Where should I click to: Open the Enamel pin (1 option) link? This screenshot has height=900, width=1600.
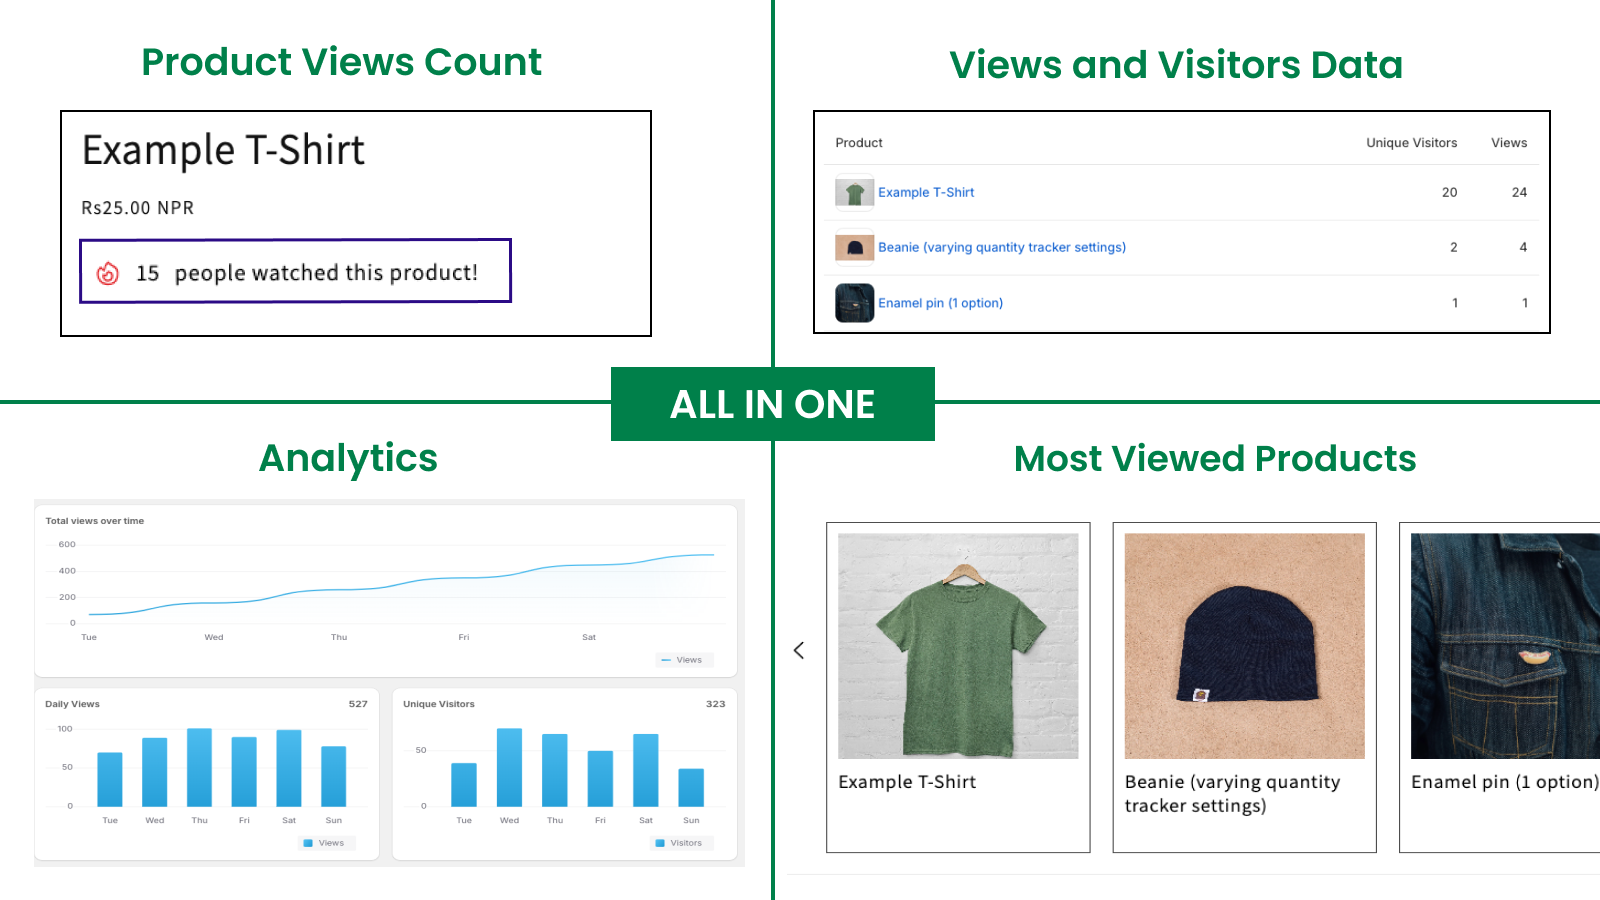click(940, 302)
